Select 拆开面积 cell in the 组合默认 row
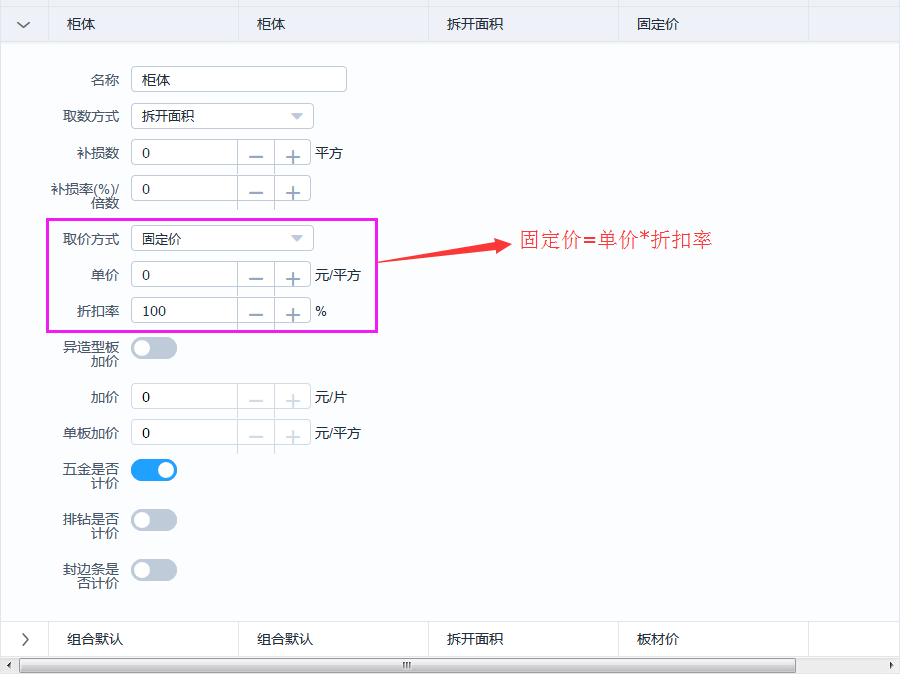This screenshot has height=674, width=903. 523,639
